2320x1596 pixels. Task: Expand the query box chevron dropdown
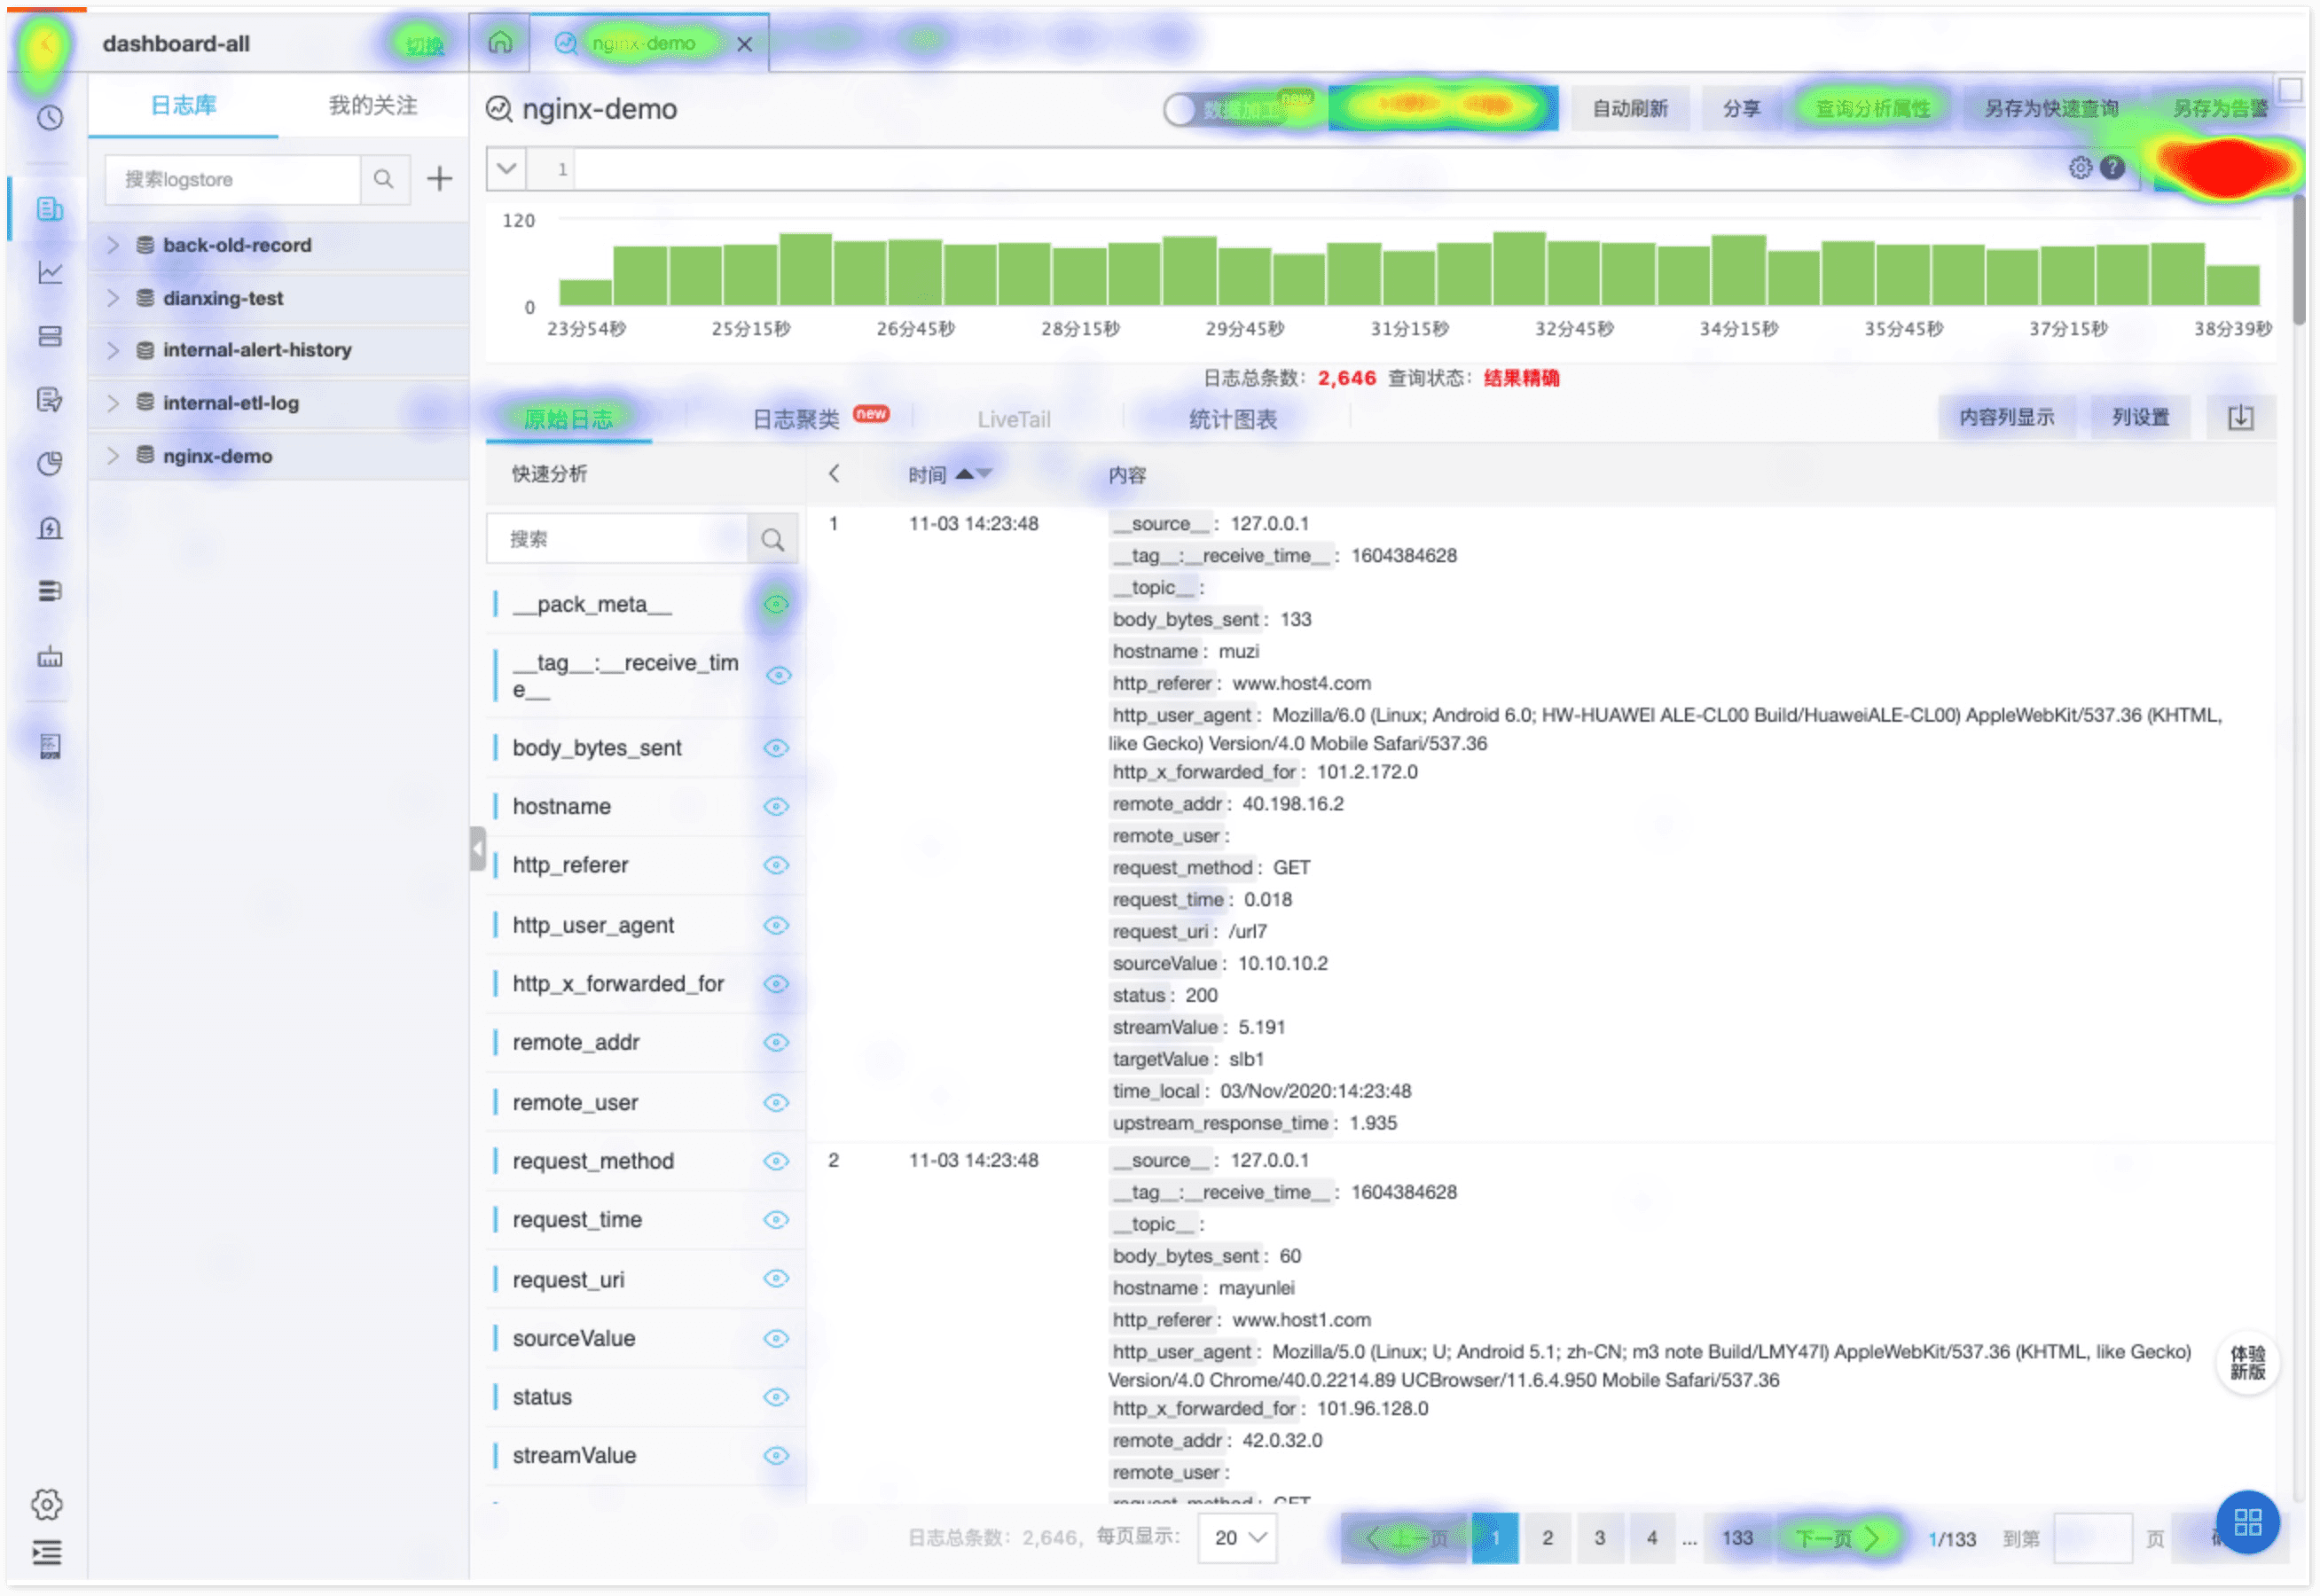[x=507, y=168]
